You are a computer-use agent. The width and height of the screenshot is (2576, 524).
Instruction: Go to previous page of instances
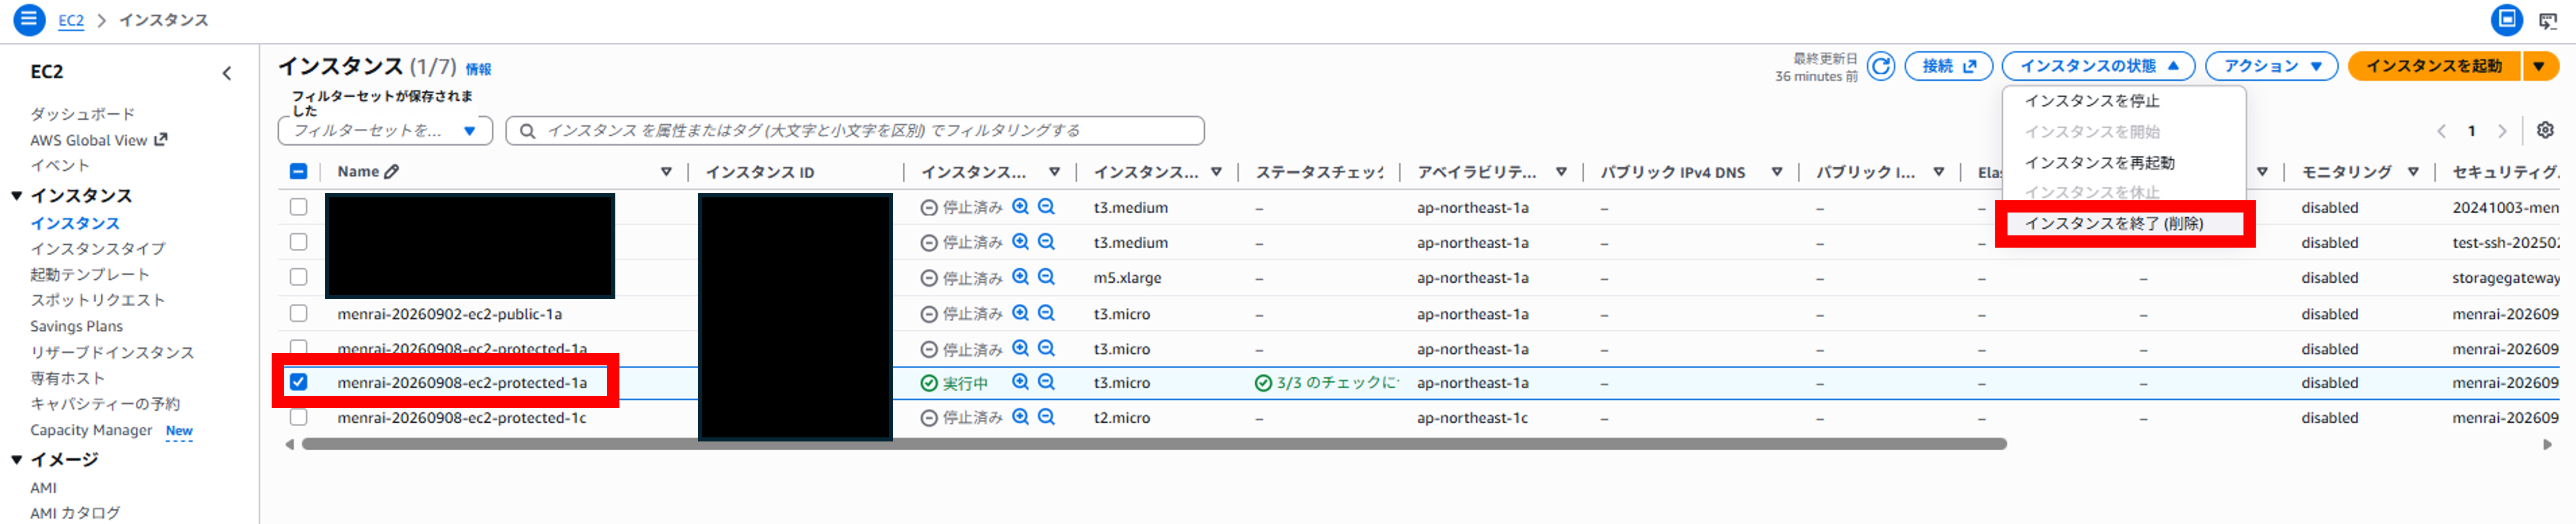pyautogui.click(x=2441, y=131)
